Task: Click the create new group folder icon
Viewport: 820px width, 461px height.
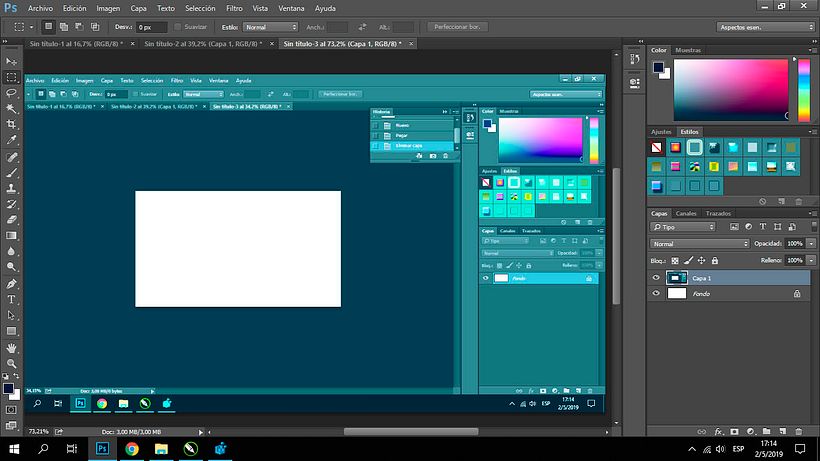Action: click(x=767, y=432)
